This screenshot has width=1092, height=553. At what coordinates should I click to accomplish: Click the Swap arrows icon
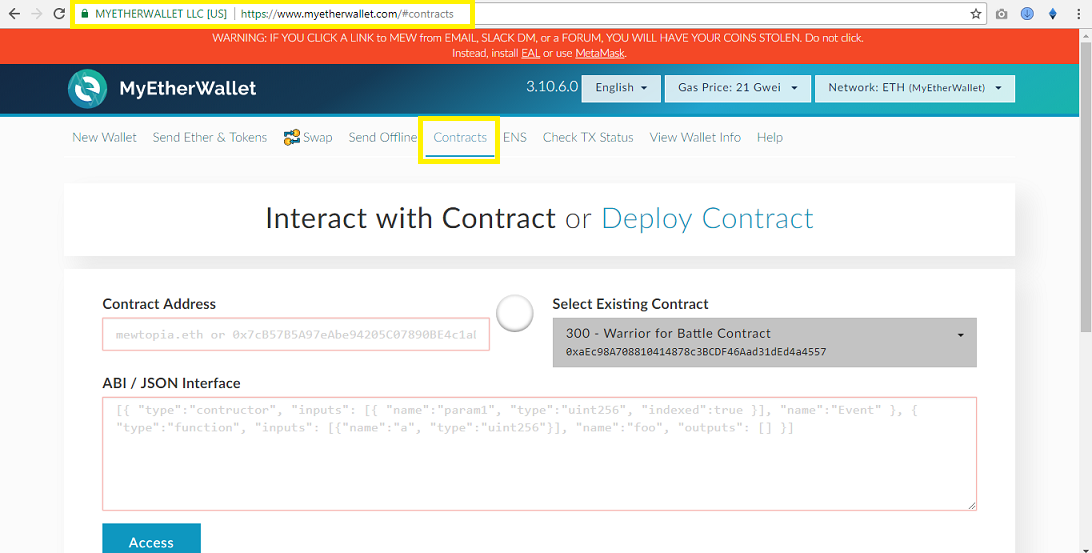click(x=292, y=137)
